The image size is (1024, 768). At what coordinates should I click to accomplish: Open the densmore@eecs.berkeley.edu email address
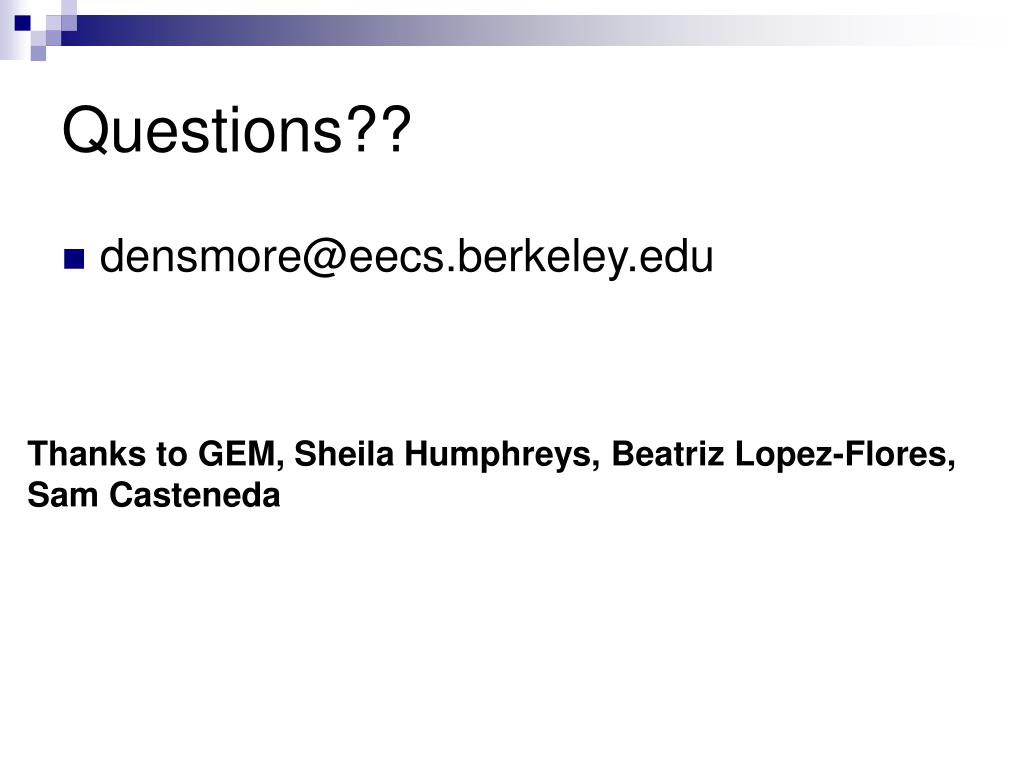(x=406, y=257)
